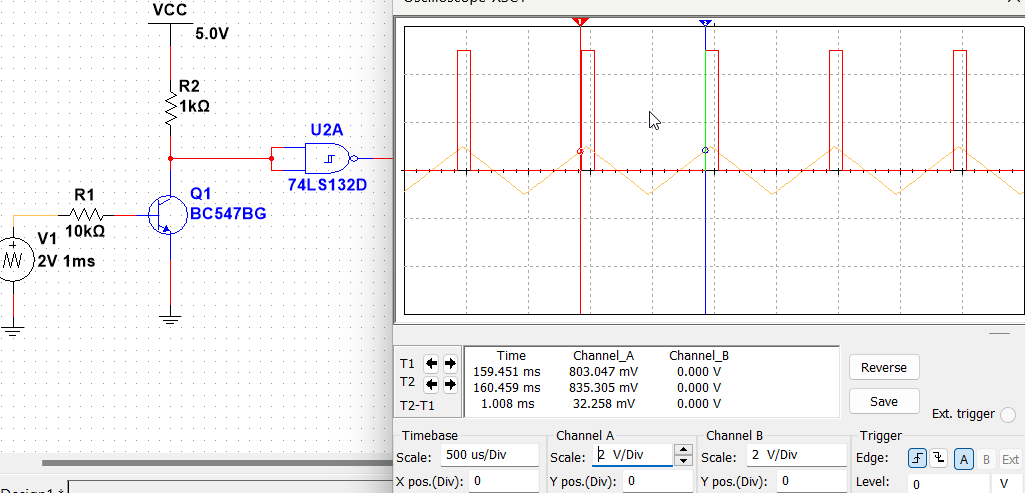Select rising edge trigger
The image size is (1025, 493).
coord(917,458)
